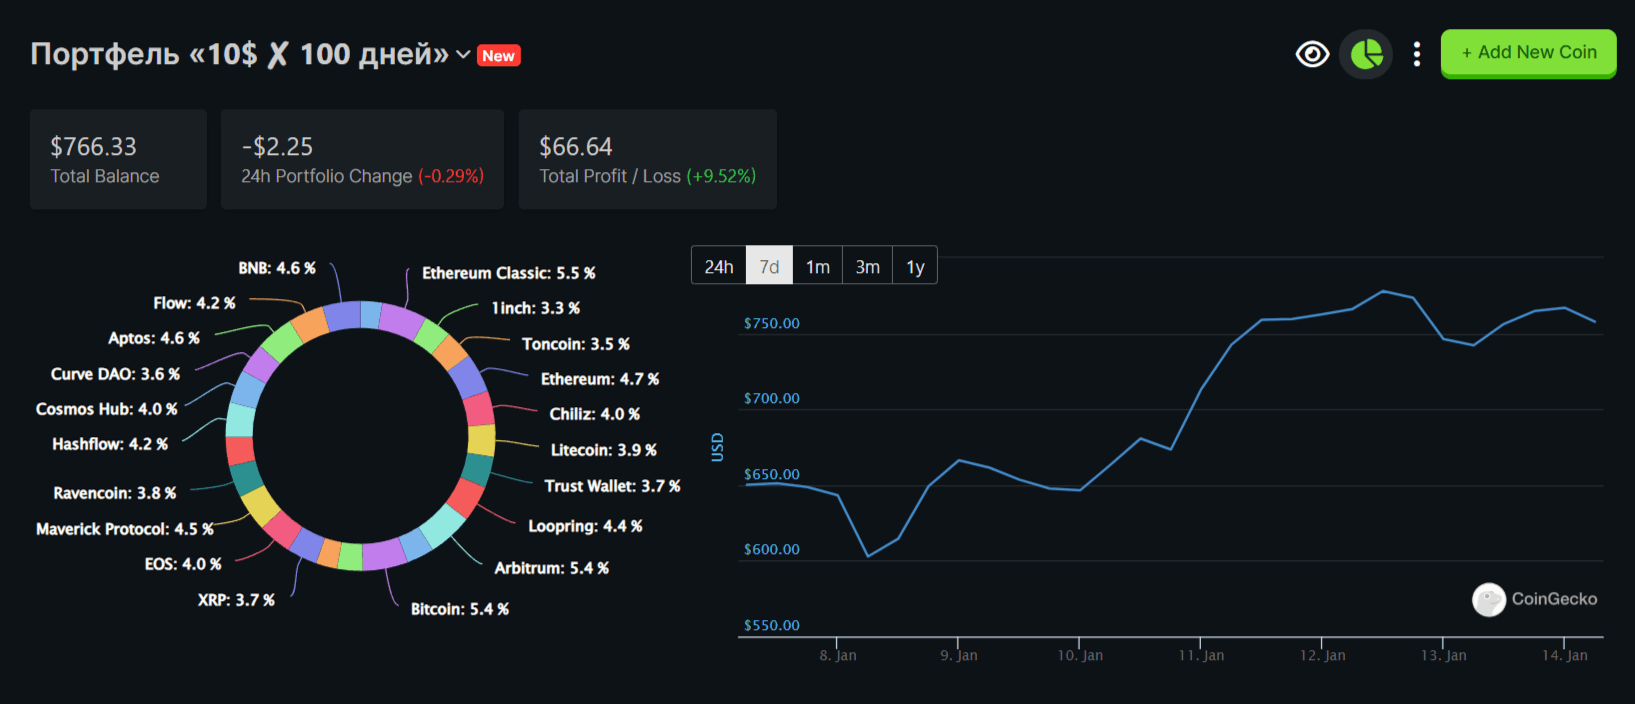Click the XRP: 3.7 % label

pyautogui.click(x=236, y=600)
